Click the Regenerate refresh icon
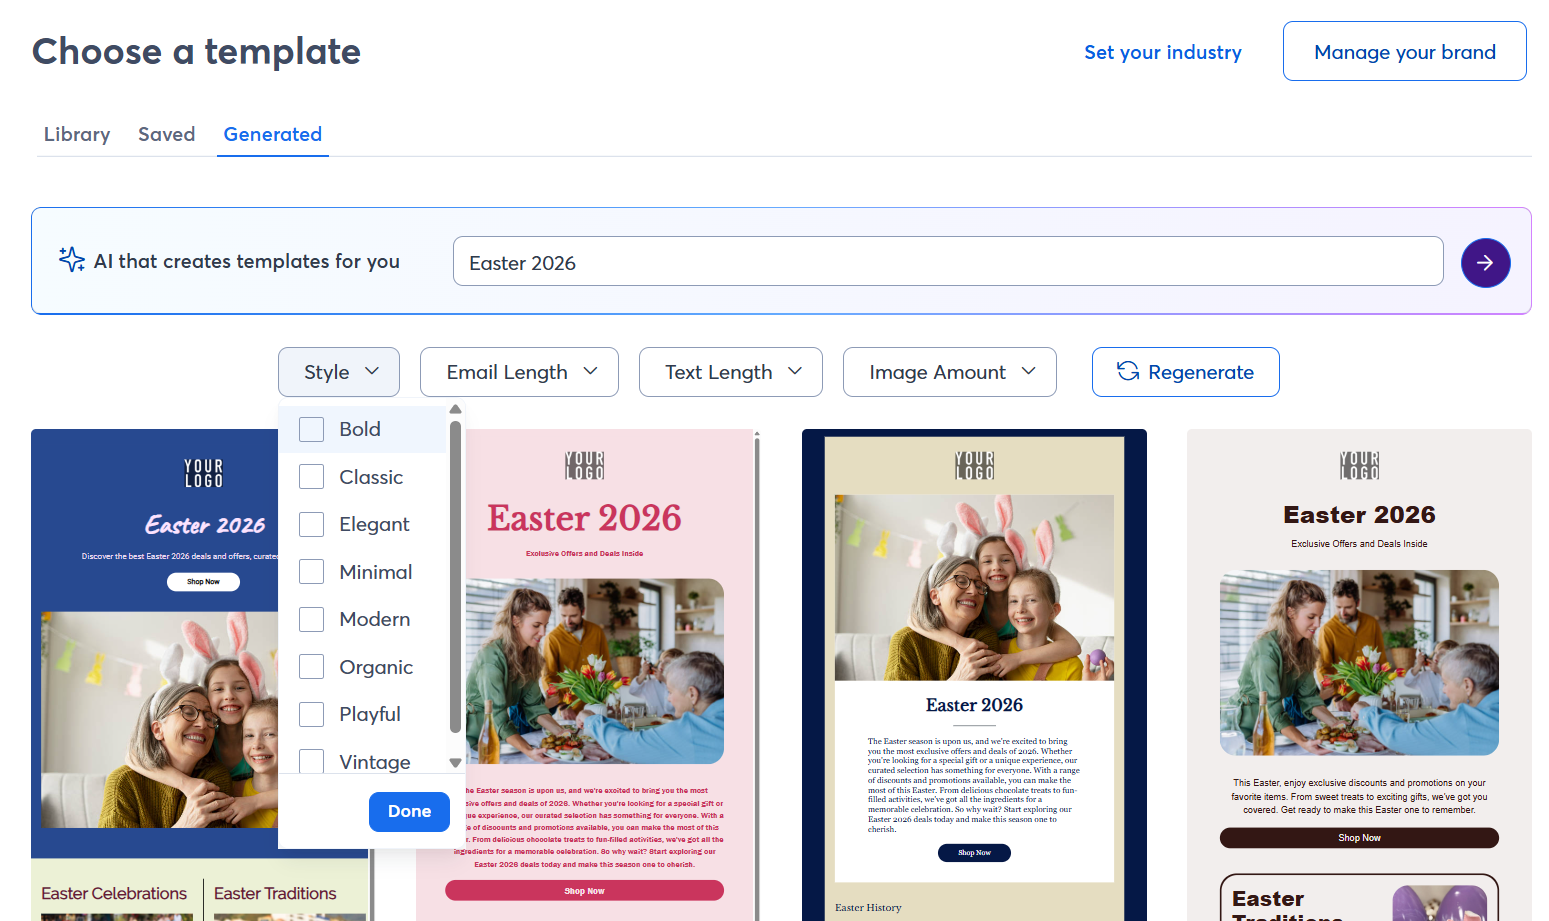Screen dimensions: 1549x921 pos(1129,370)
